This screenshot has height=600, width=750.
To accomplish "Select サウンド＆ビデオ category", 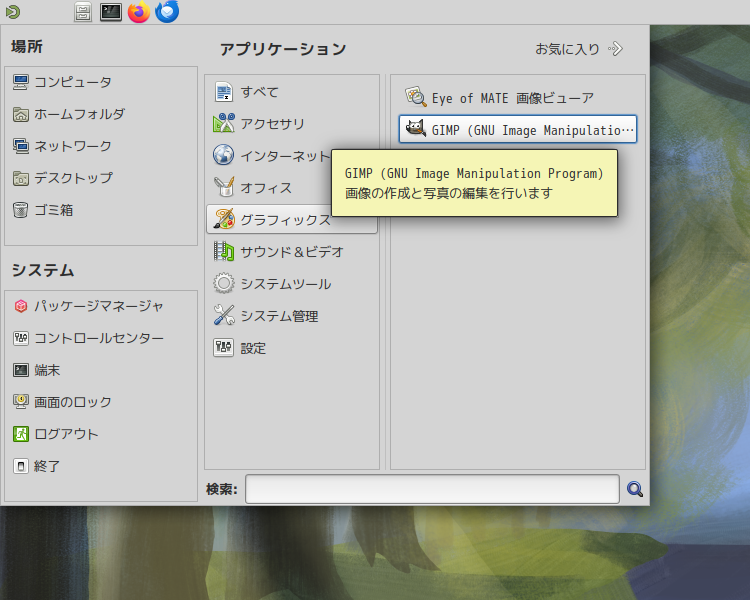I will [292, 252].
